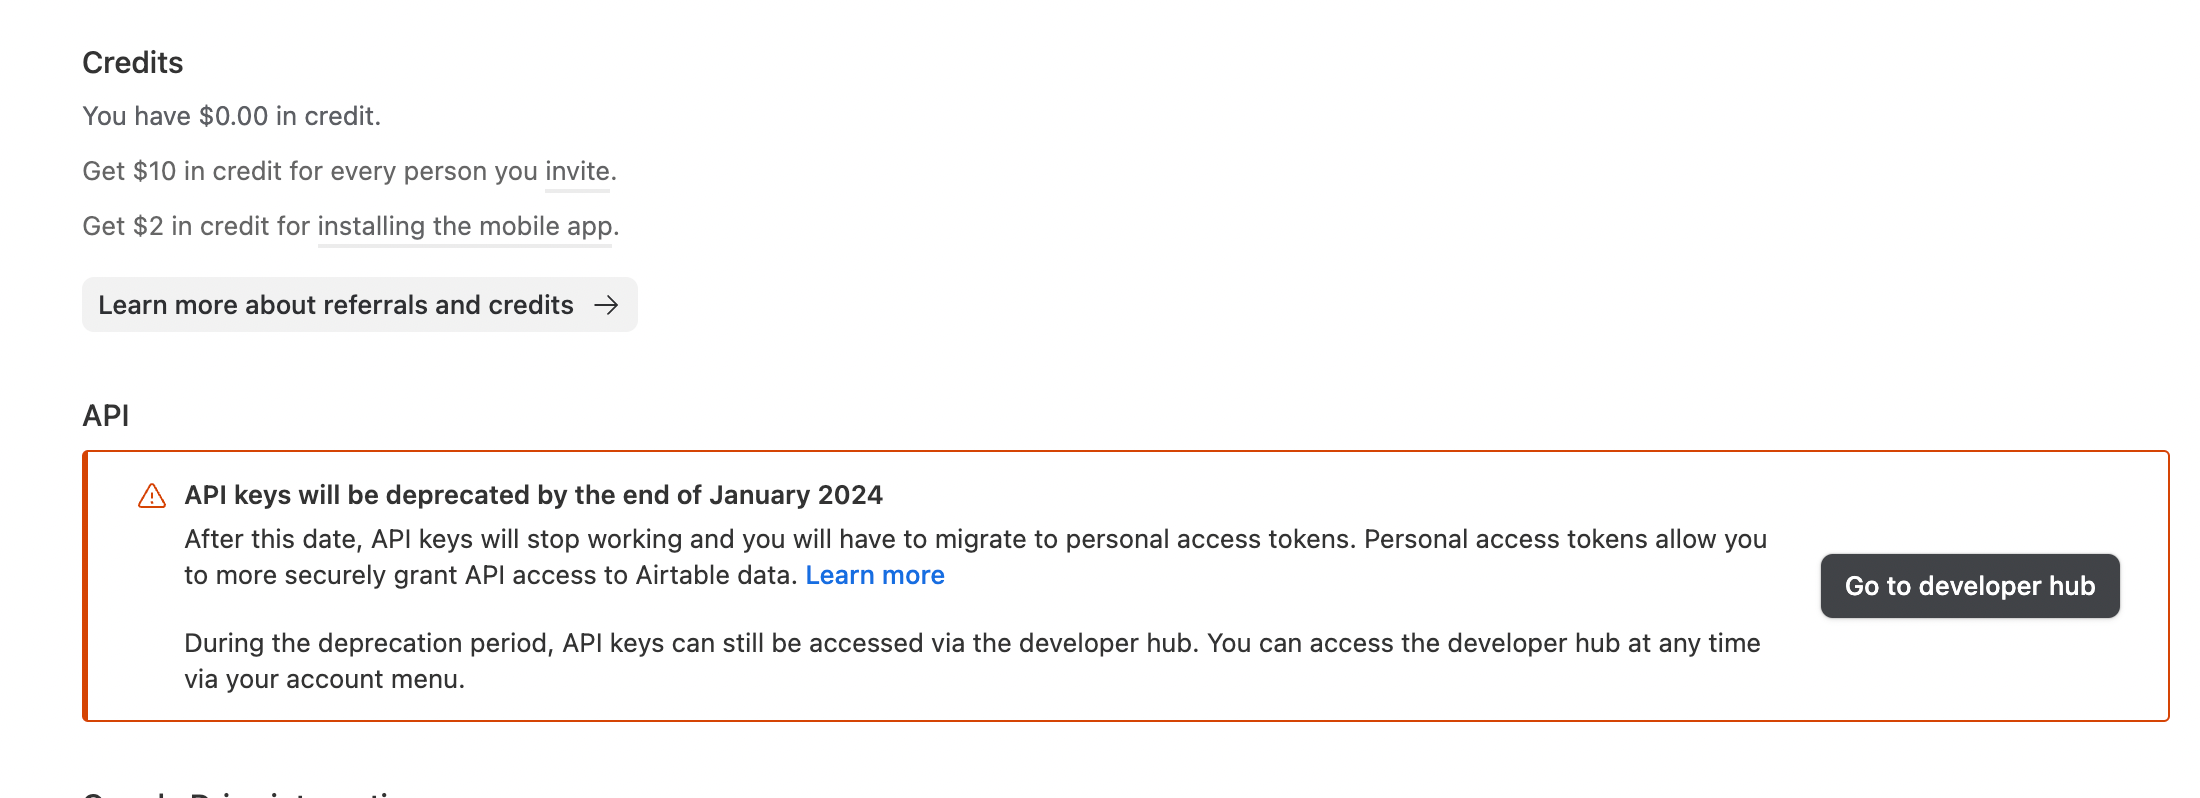Open "Learn more about referrals and credits"
2200x798 pixels.
pyautogui.click(x=360, y=305)
